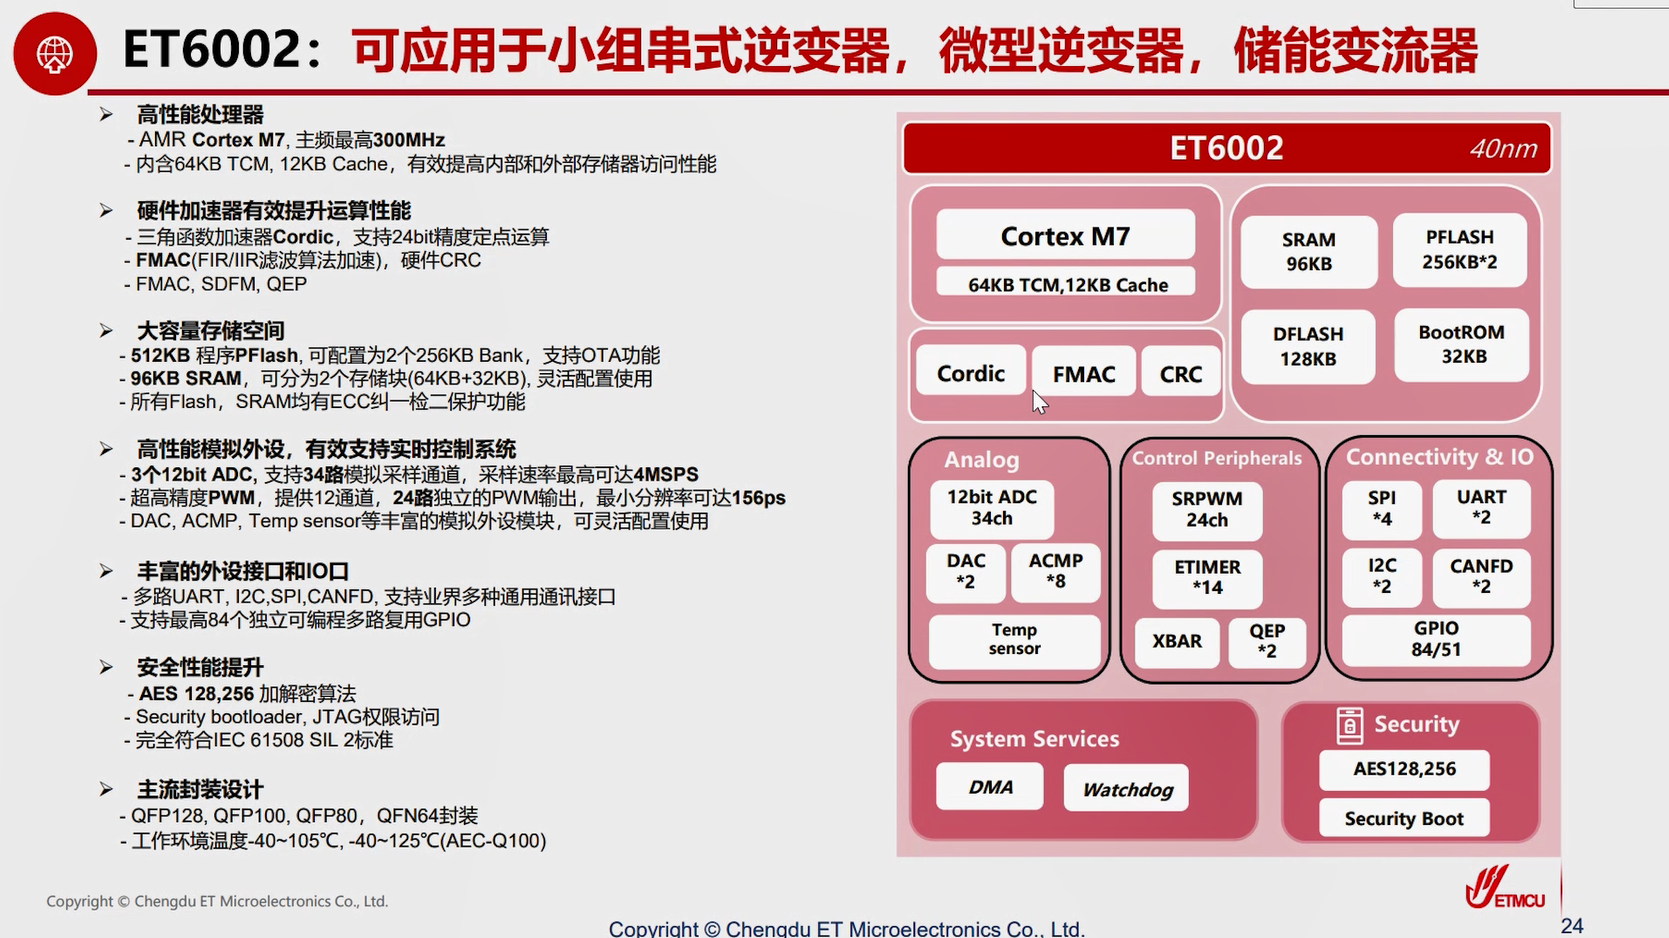Click the red globe logo icon

[x=55, y=53]
